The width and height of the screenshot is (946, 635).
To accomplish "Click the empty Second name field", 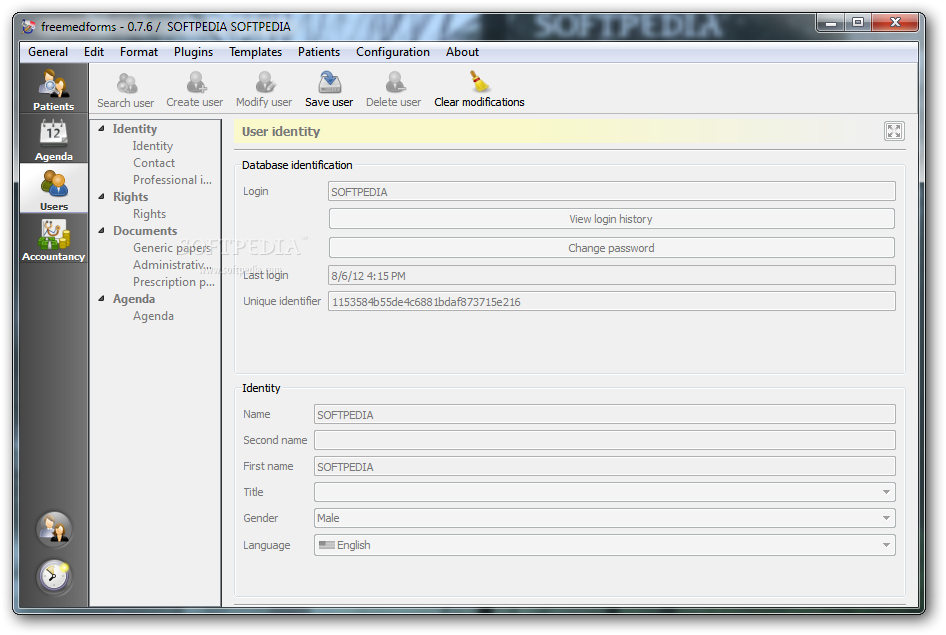I will [605, 440].
